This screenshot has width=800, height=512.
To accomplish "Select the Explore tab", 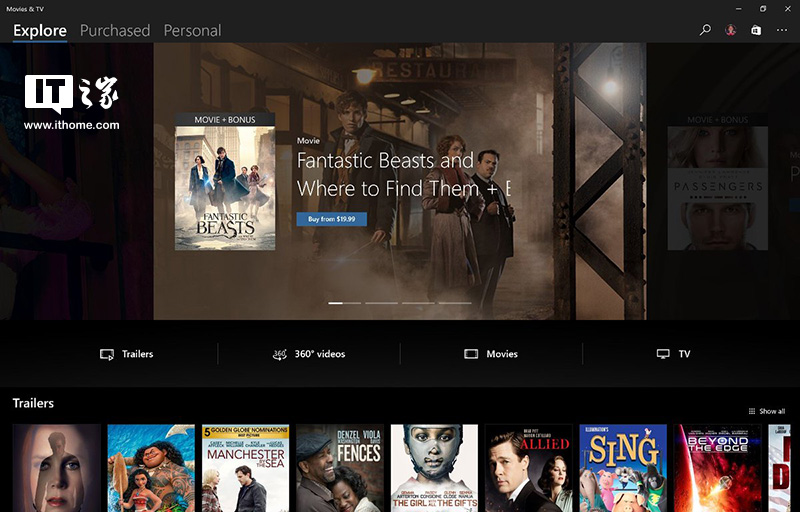I will tap(40, 31).
